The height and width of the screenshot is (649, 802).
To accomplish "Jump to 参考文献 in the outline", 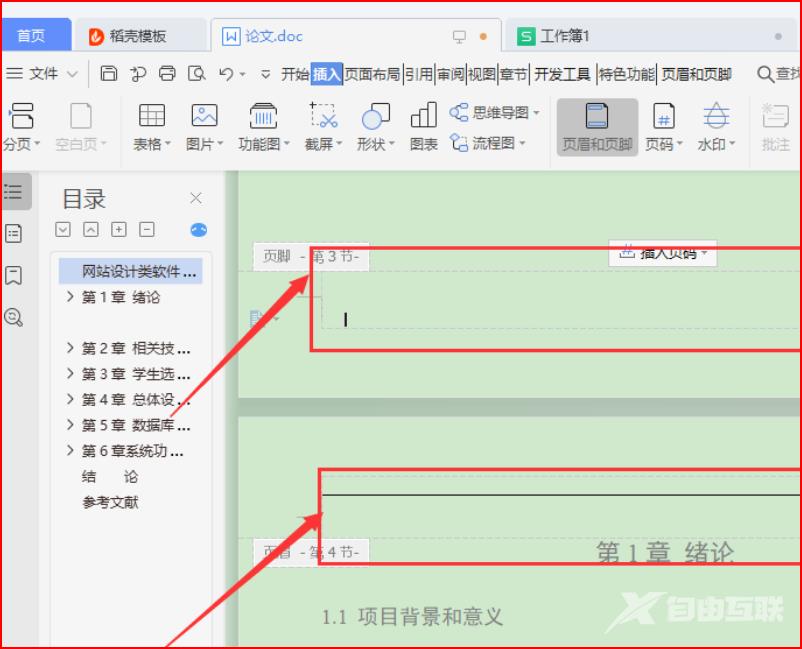I will pos(110,502).
